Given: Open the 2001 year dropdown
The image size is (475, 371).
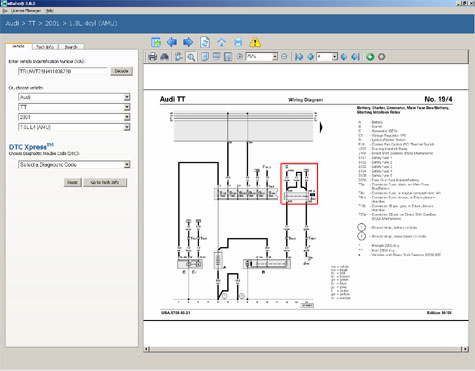Looking at the screenshot, I should click(127, 117).
